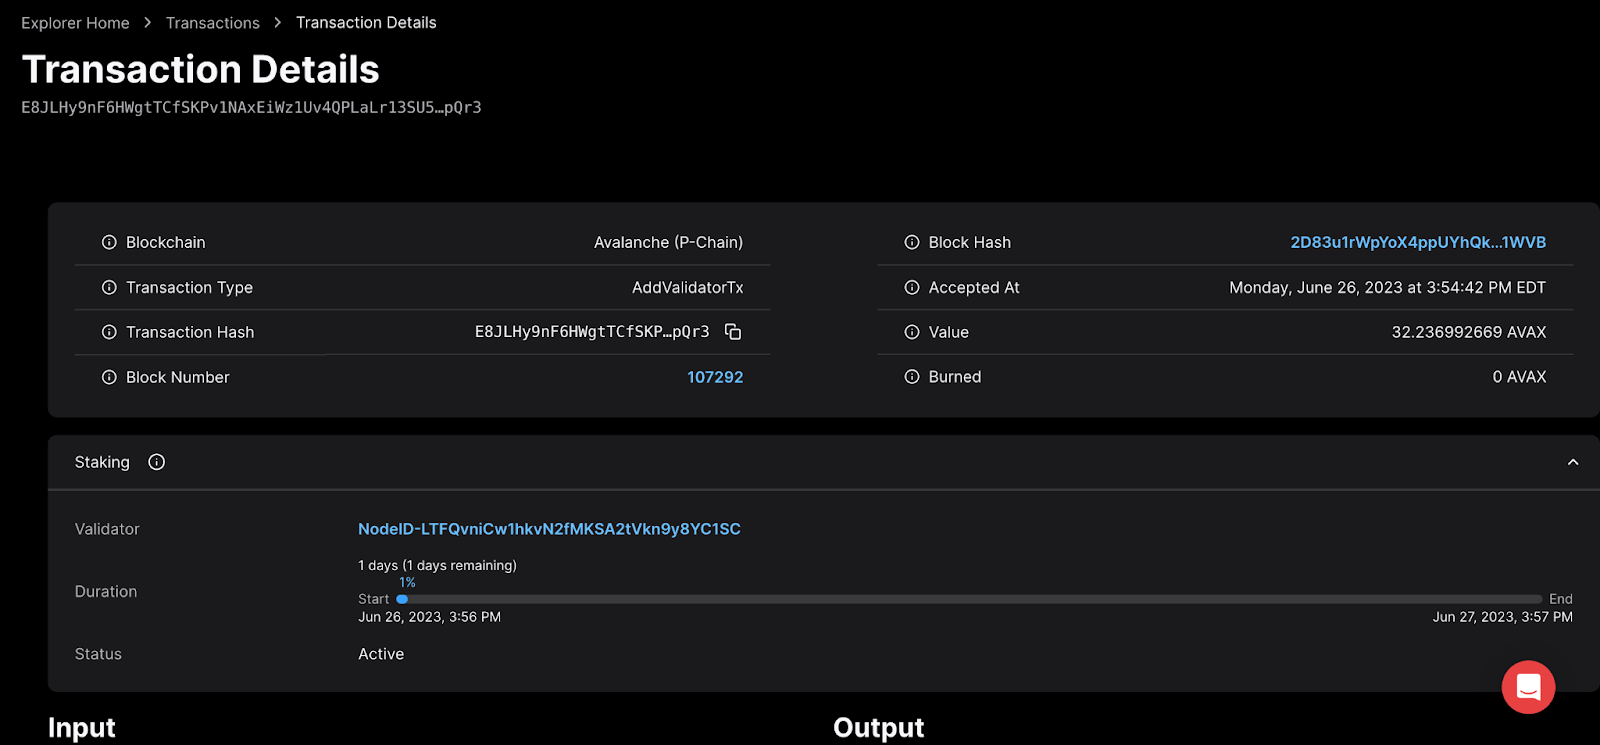
Task: Click the info icon beside Value
Action: coord(912,332)
